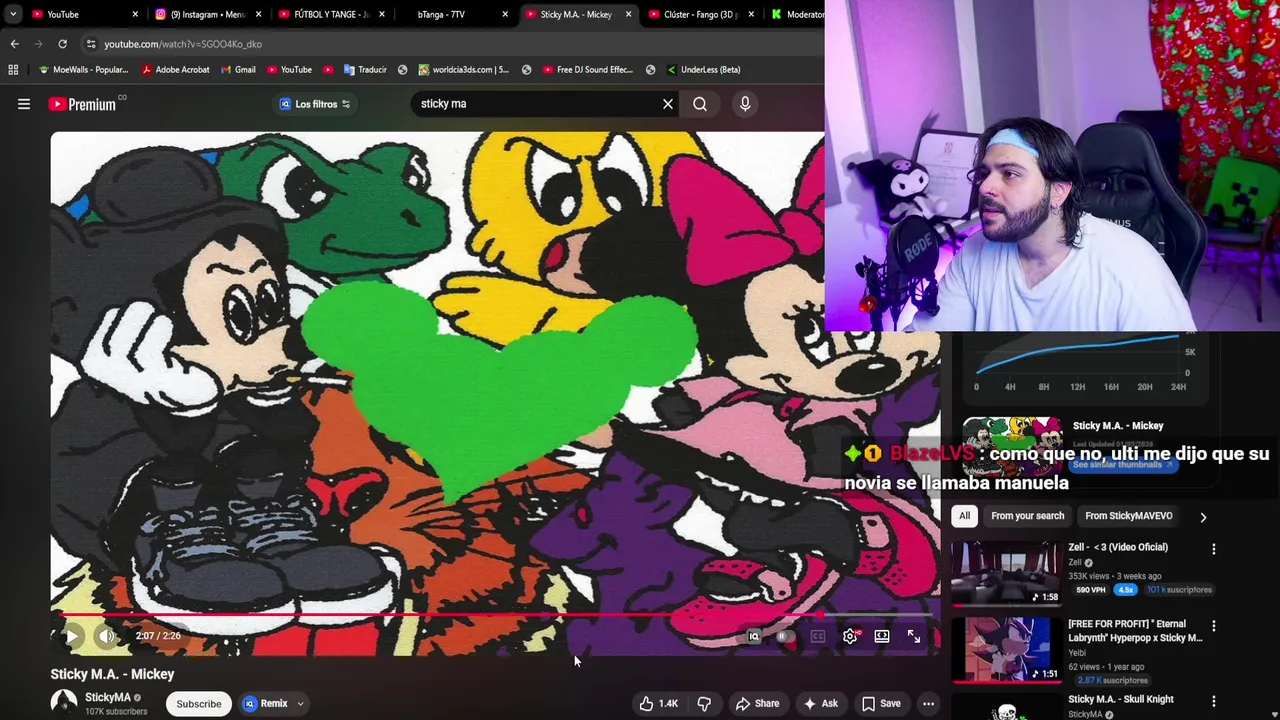Show next filter chips with arrow
This screenshot has height=720, width=1280.
coord(1203,517)
